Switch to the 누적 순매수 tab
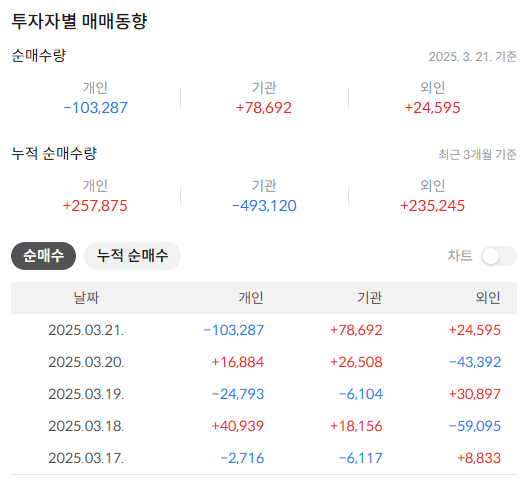This screenshot has height=480, width=524. click(132, 256)
